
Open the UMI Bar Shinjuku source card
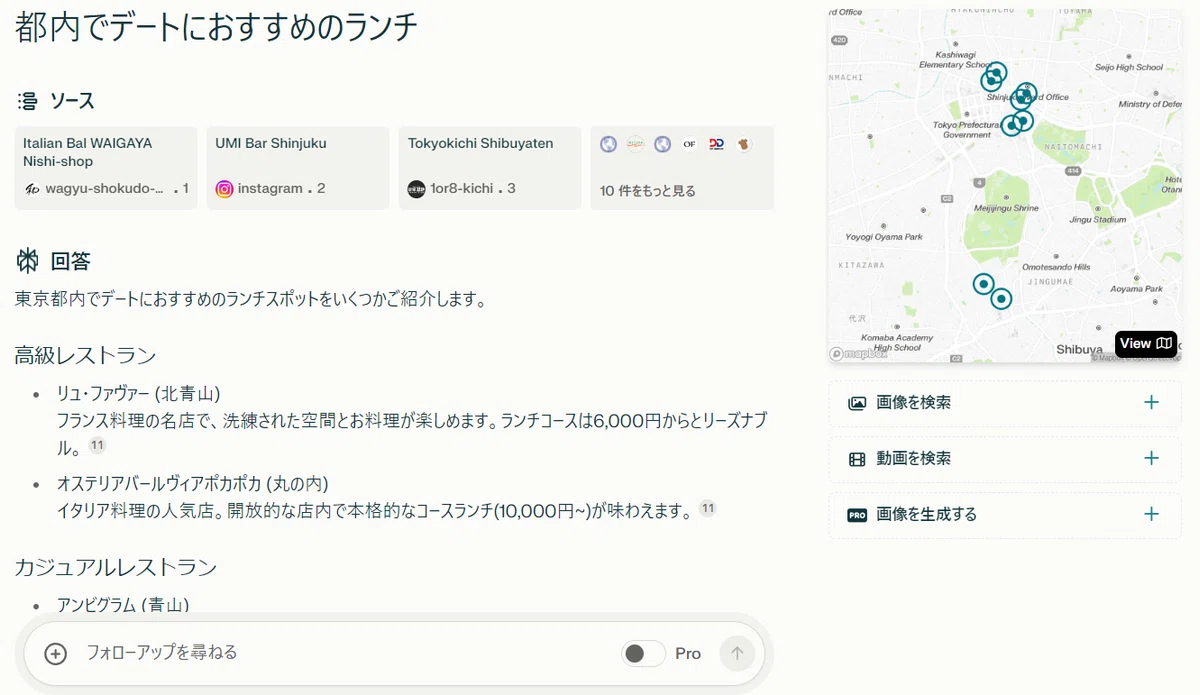(298, 168)
